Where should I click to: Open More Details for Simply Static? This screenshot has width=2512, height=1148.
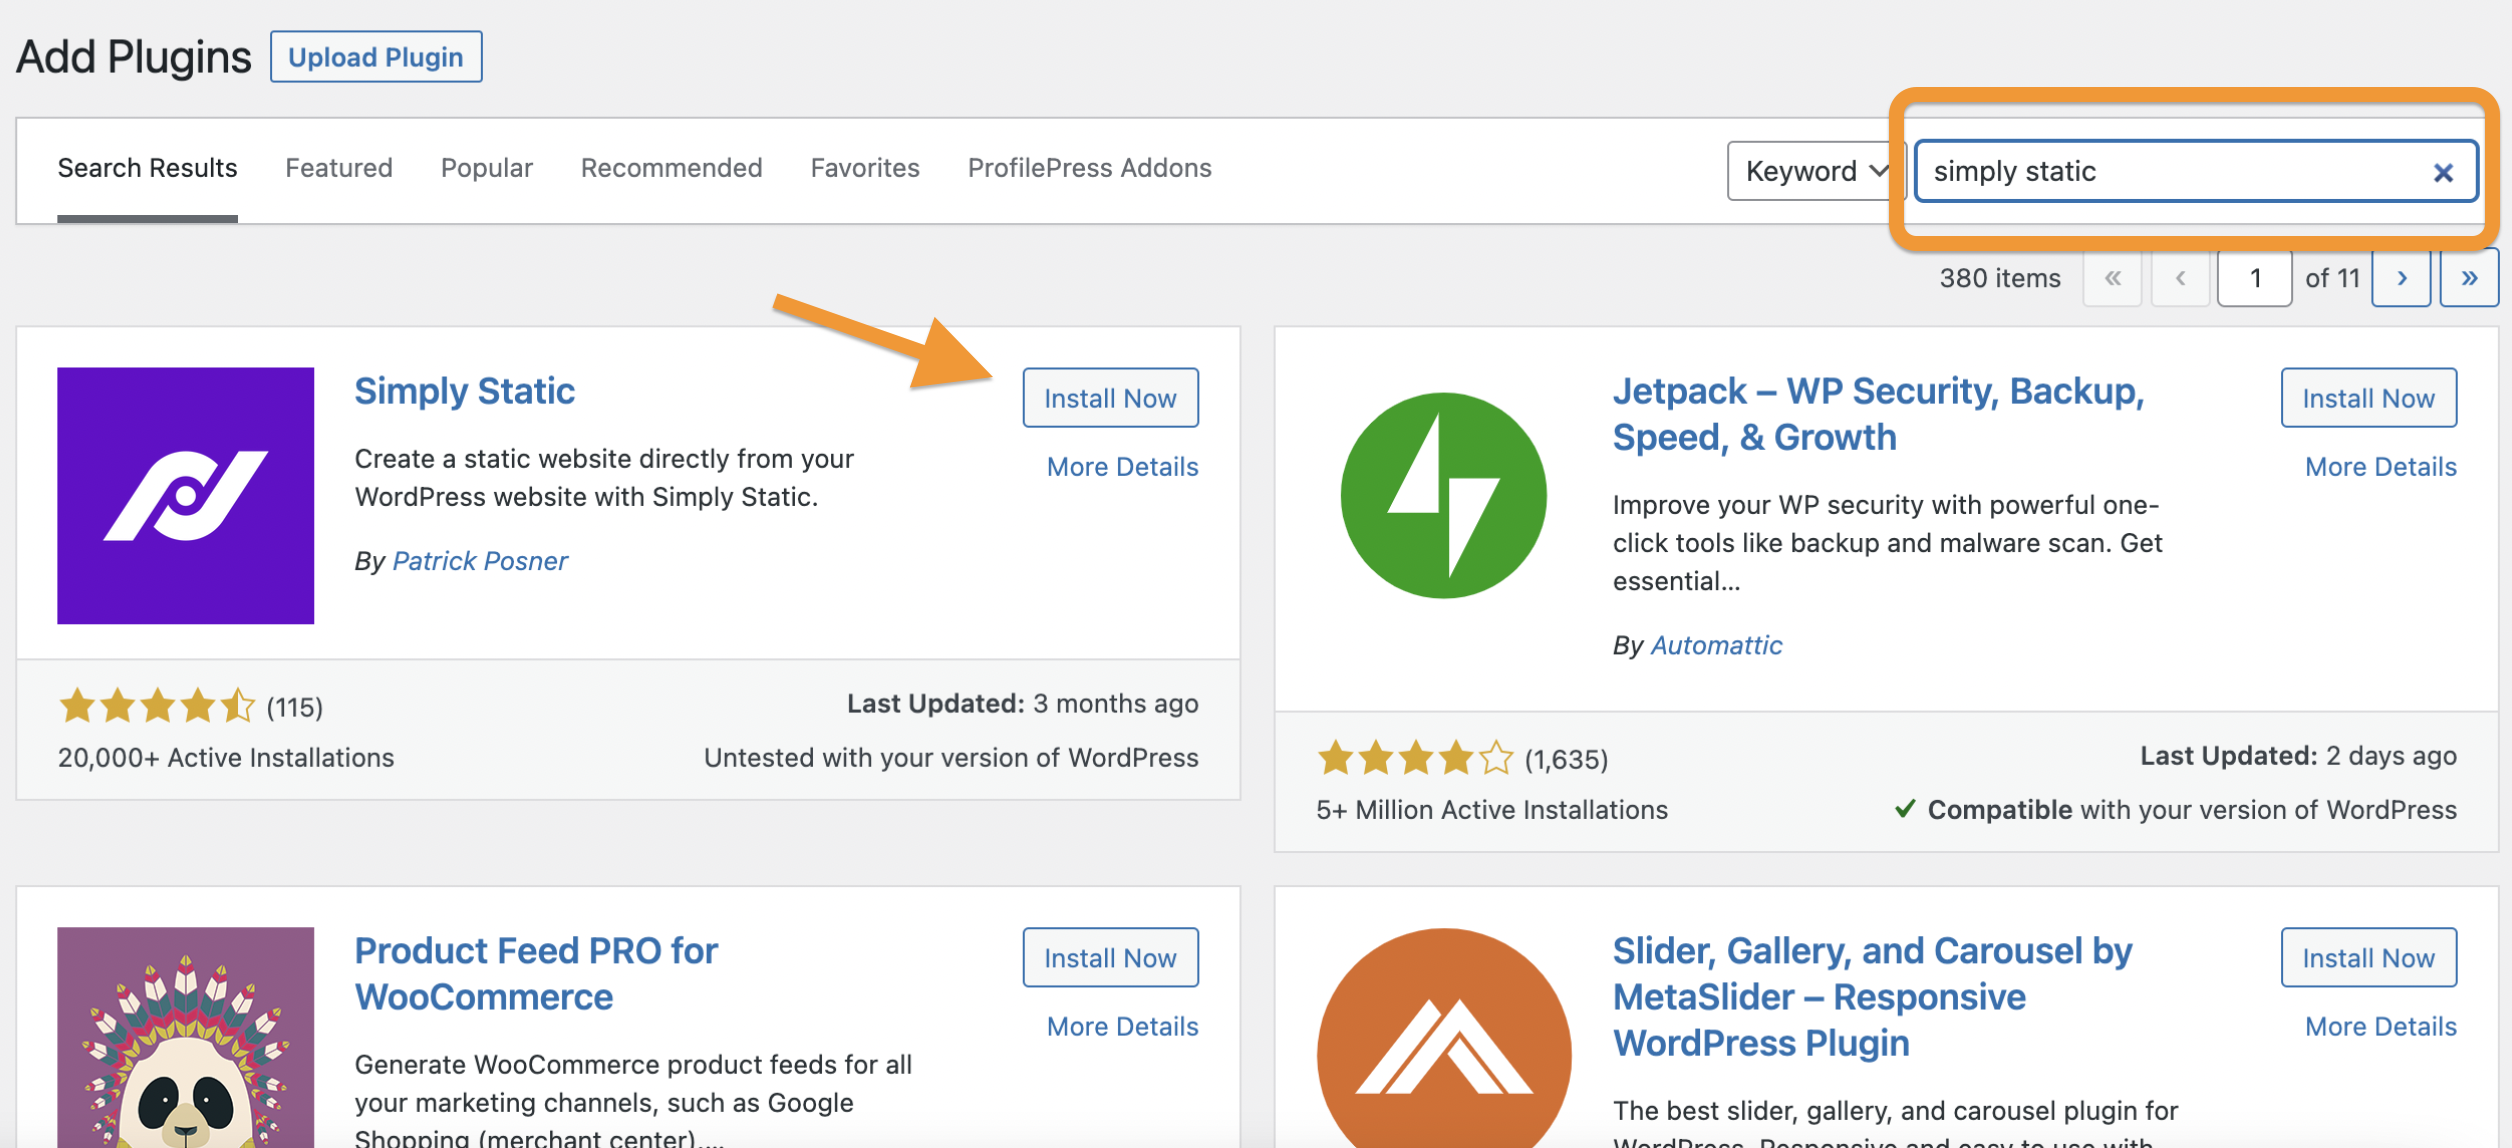click(1122, 467)
